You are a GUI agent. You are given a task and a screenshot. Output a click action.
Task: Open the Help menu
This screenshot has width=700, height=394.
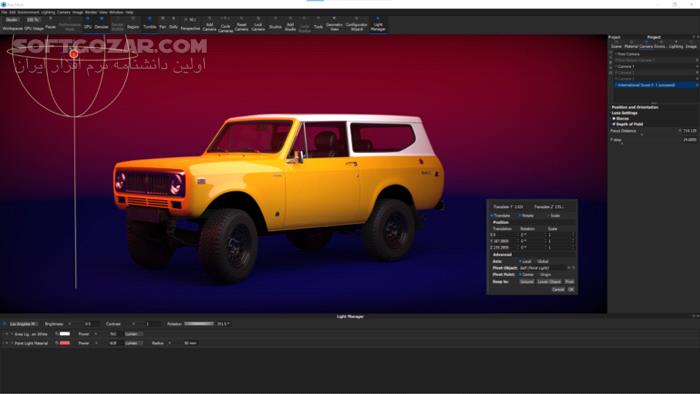[x=129, y=12]
